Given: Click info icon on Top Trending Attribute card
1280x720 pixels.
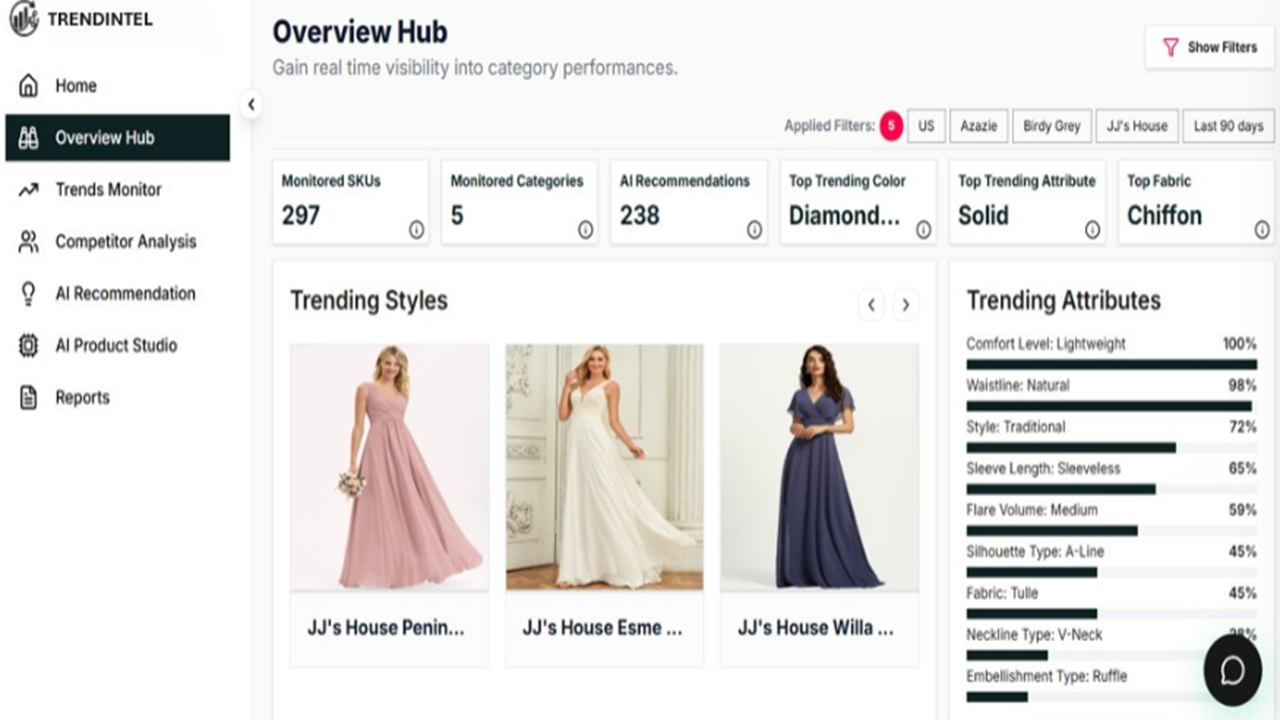Looking at the screenshot, I should click(1092, 230).
